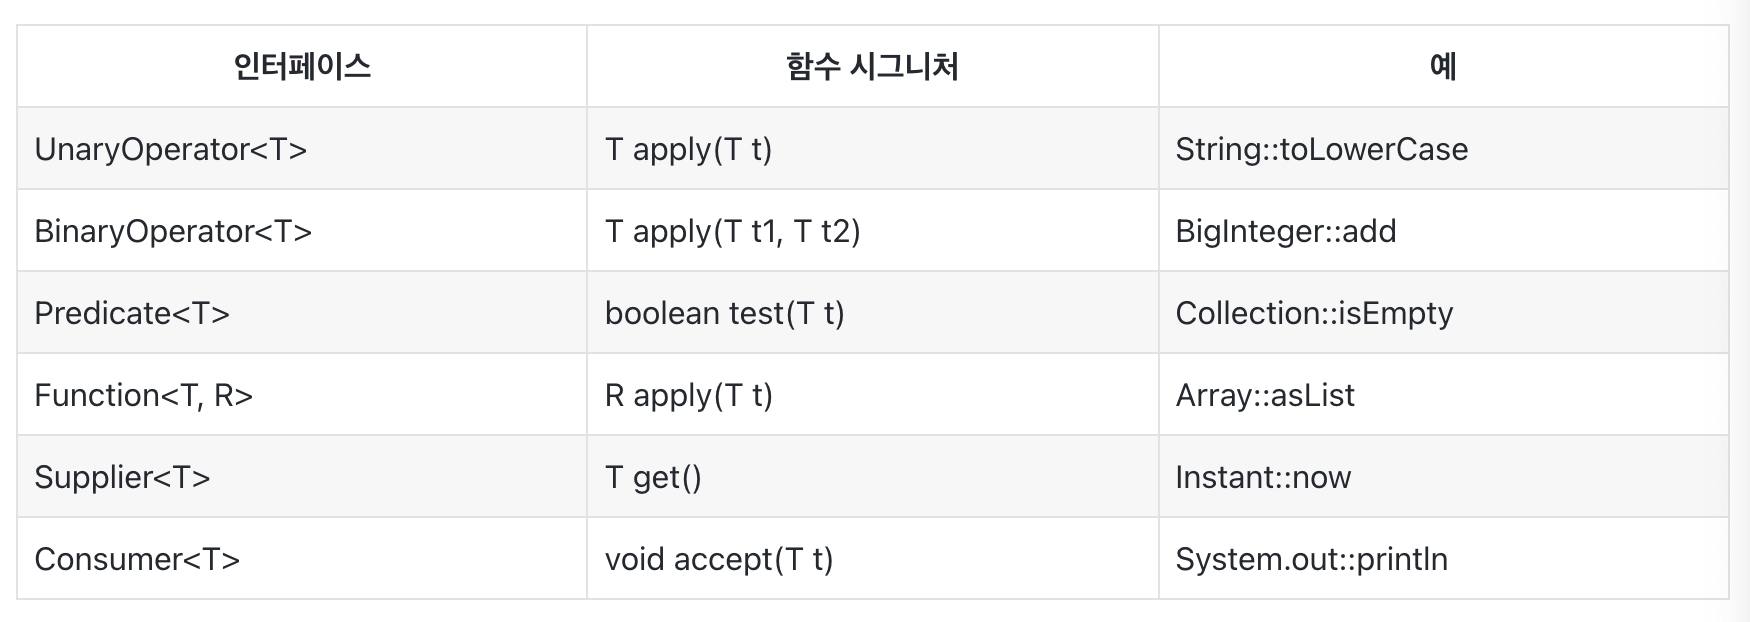Click the R apply(T t) signature
The image size is (1750, 622).
point(688,395)
